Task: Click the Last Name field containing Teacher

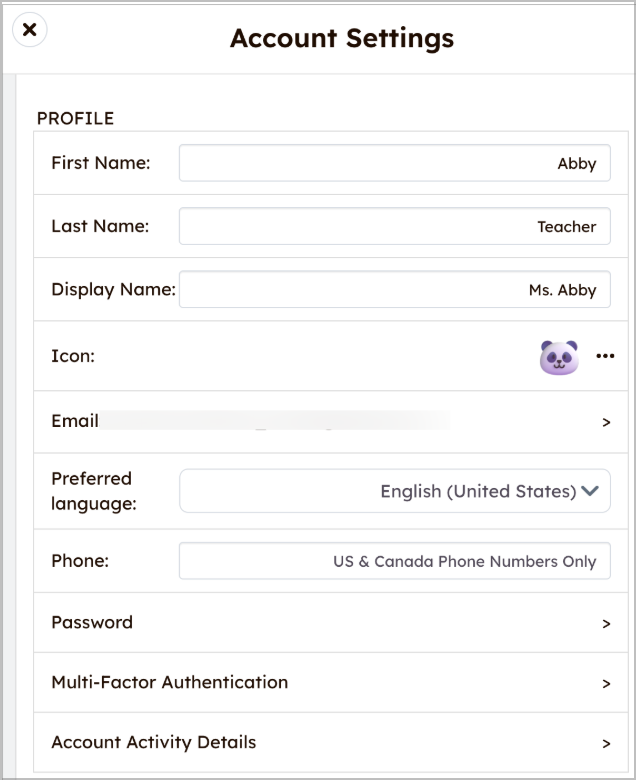Action: pyautogui.click(x=394, y=226)
